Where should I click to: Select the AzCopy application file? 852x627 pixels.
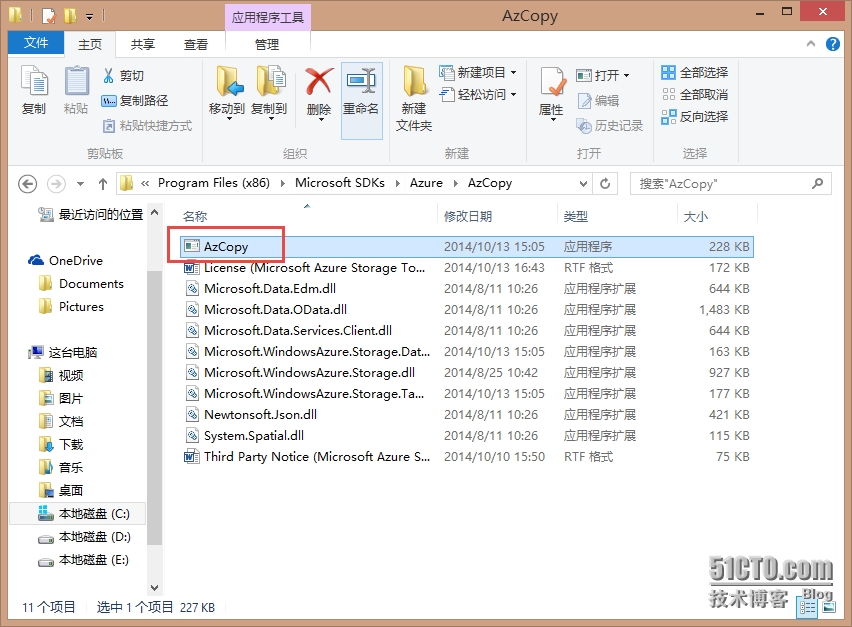pyautogui.click(x=467, y=247)
